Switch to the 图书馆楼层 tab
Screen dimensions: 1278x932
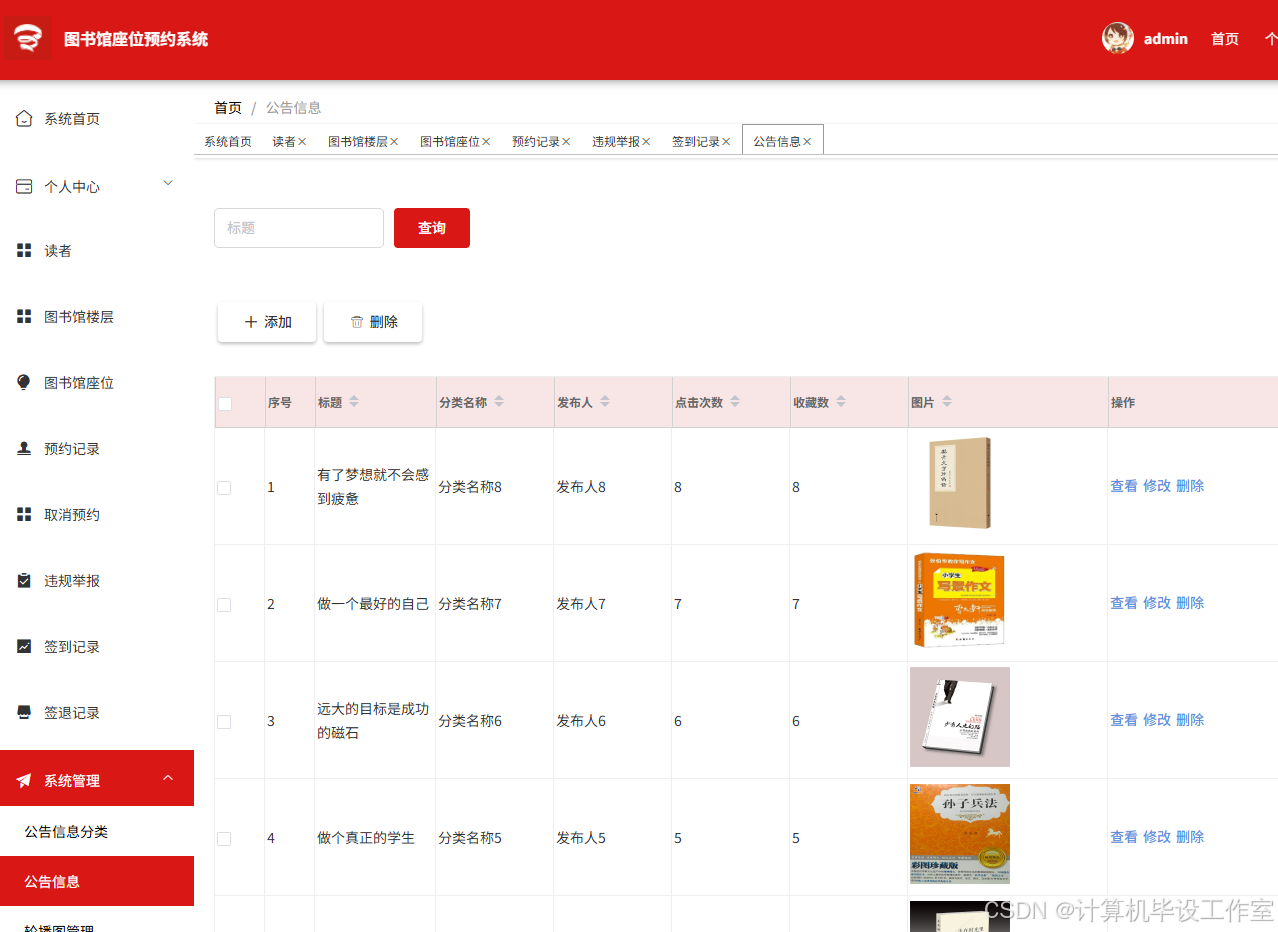pyautogui.click(x=358, y=142)
